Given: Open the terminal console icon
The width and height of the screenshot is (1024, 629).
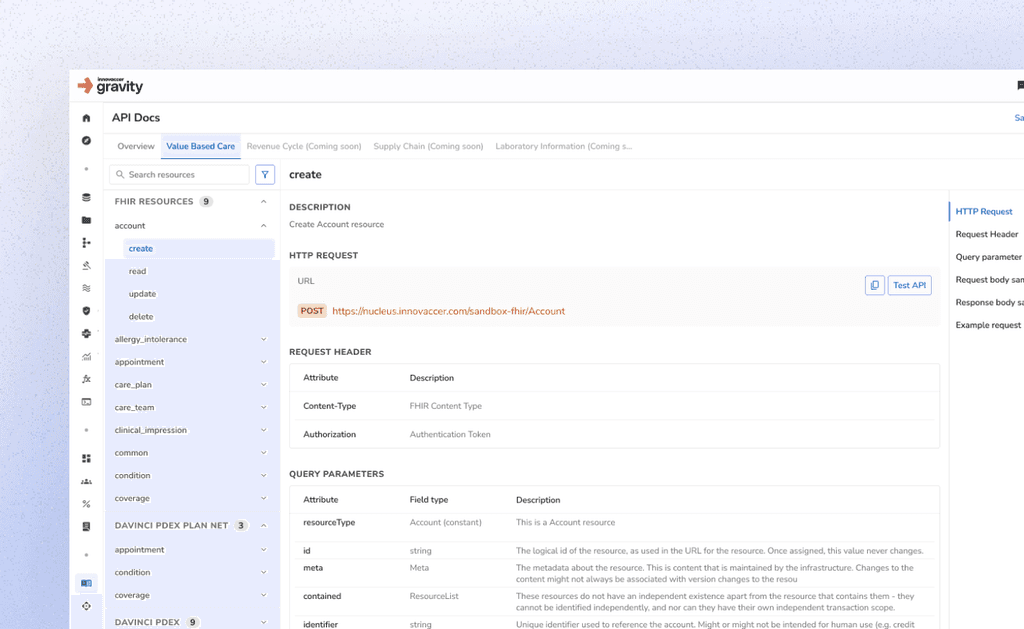Looking at the screenshot, I should (x=86, y=402).
